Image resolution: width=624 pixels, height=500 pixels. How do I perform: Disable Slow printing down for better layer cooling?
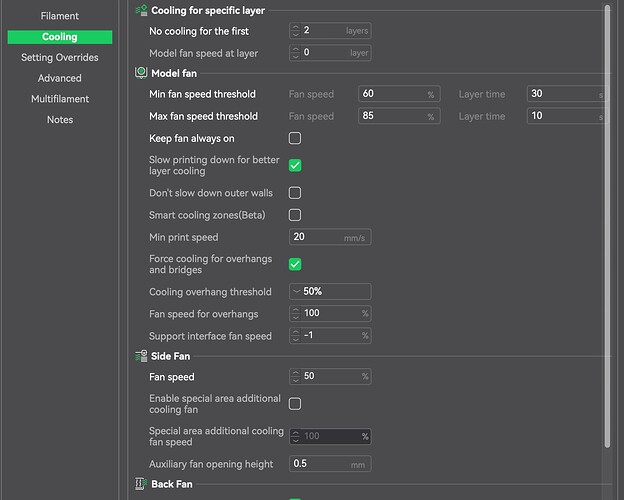point(295,165)
